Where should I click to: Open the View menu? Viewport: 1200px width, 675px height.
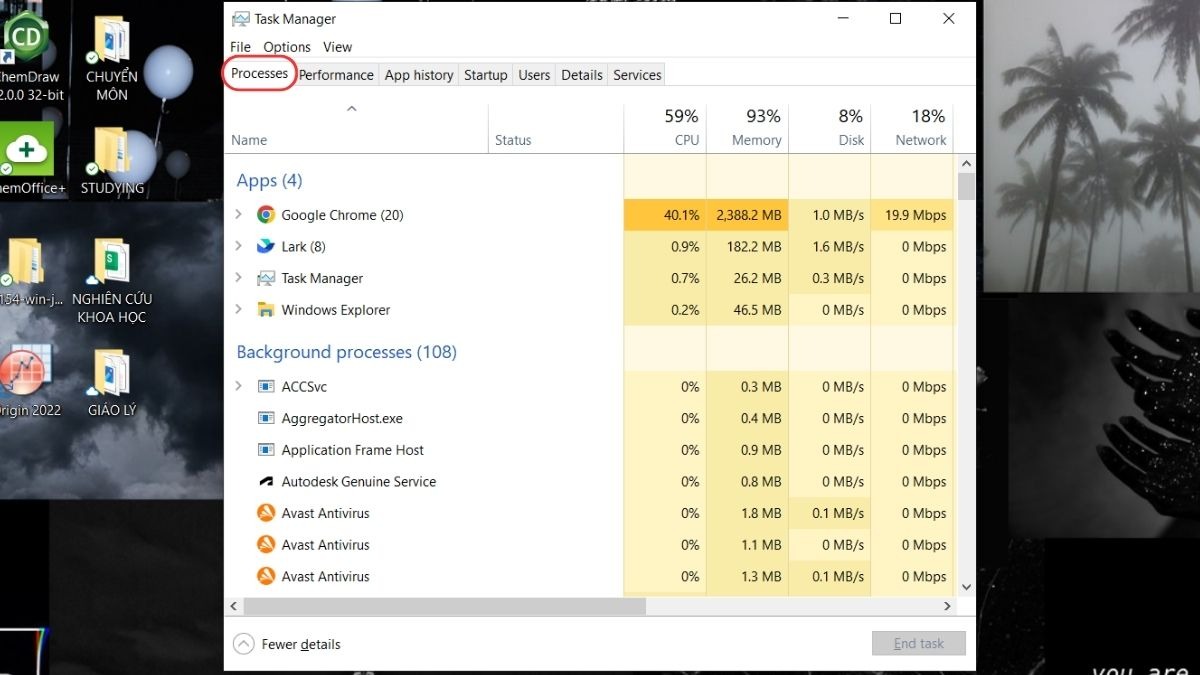pos(337,47)
